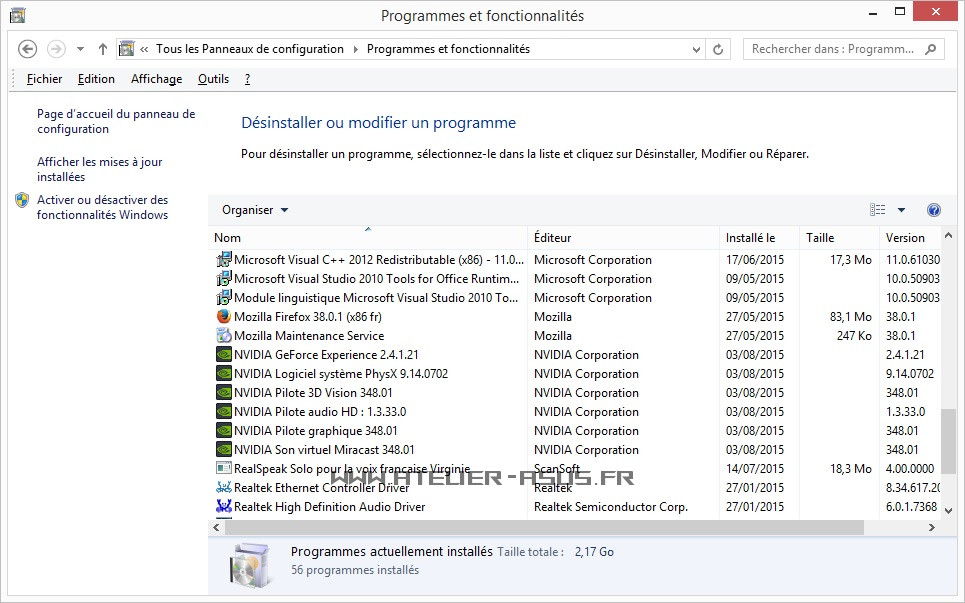Viewport: 965px width, 603px height.
Task: Click in the Rechercher search field
Action: [x=830, y=49]
